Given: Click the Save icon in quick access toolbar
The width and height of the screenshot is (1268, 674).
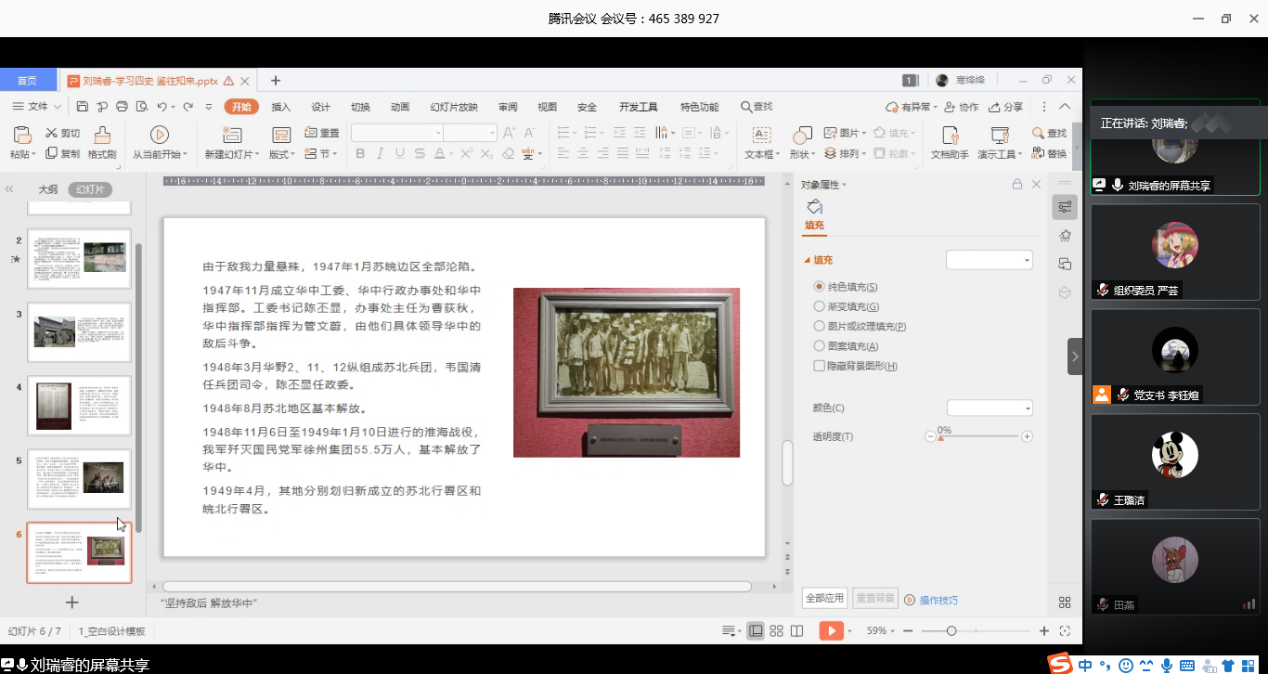Looking at the screenshot, I should (x=82, y=107).
